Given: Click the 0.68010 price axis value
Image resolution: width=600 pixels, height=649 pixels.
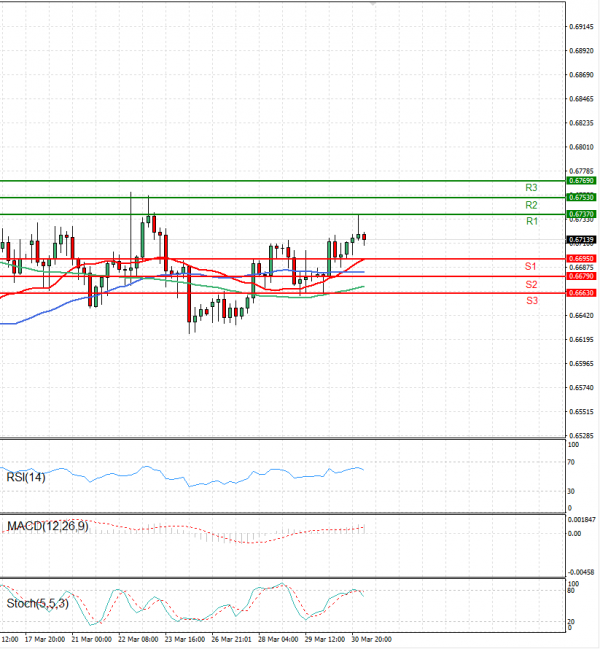Looking at the screenshot, I should (581, 147).
